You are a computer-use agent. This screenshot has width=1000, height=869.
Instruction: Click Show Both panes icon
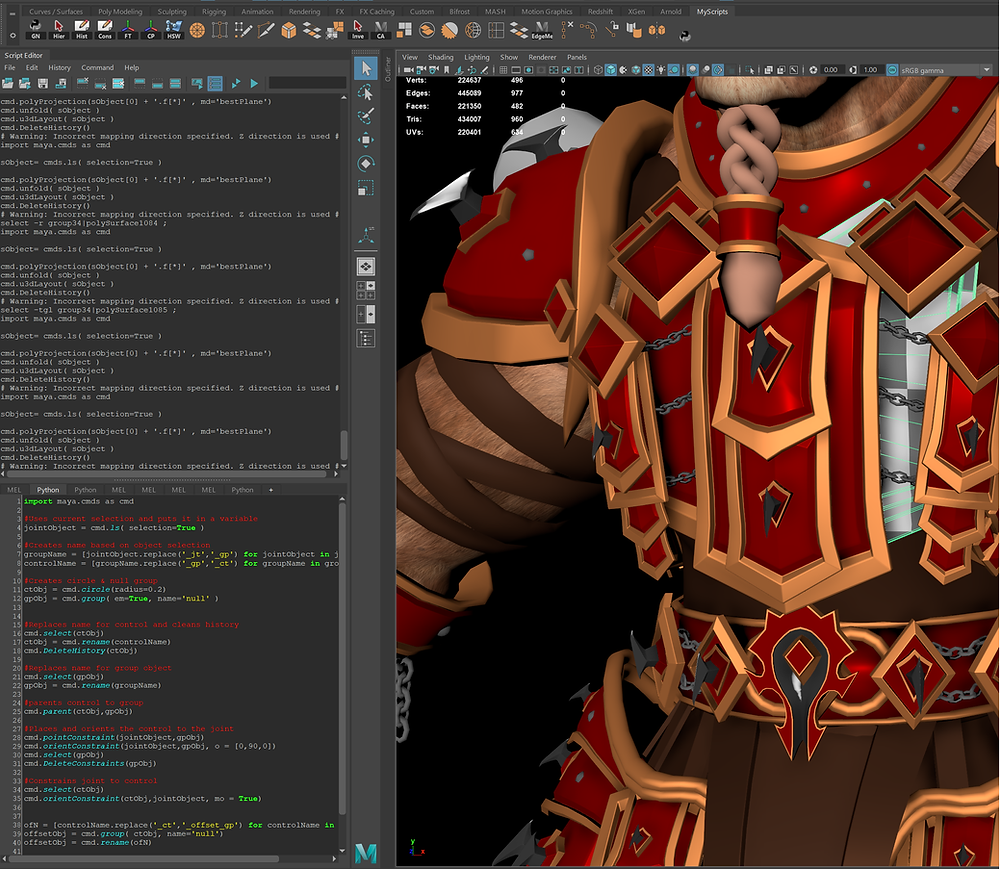pos(175,83)
